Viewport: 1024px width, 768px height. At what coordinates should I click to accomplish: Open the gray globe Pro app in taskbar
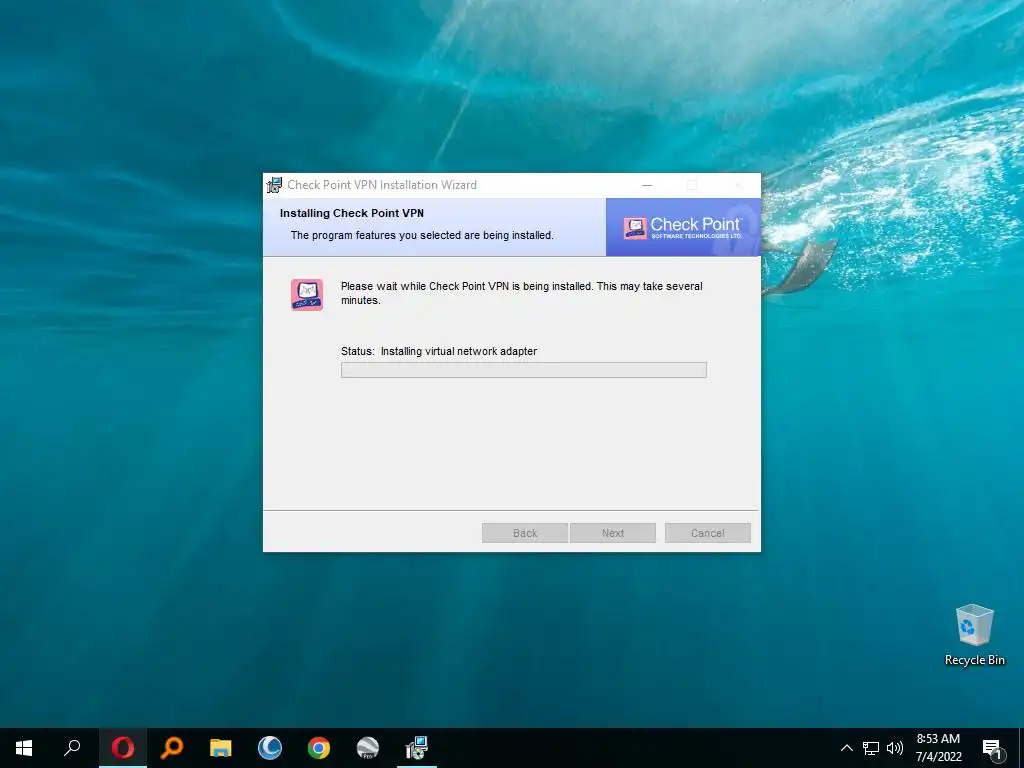point(368,748)
